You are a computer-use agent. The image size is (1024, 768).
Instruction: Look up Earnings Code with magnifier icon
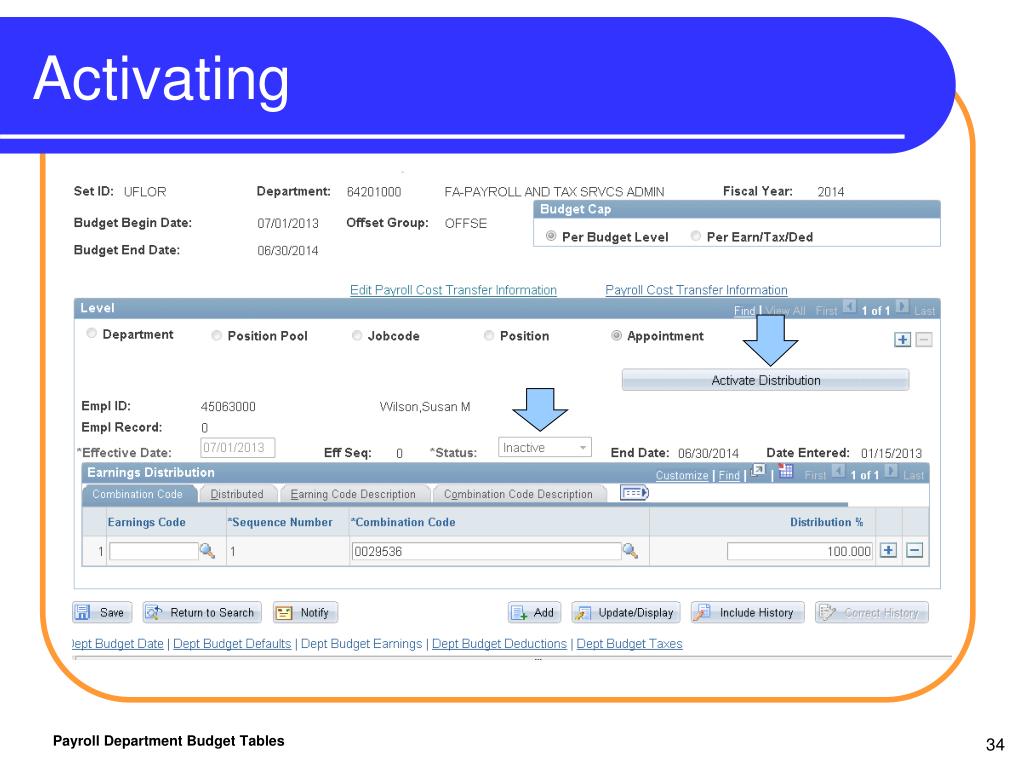[208, 551]
